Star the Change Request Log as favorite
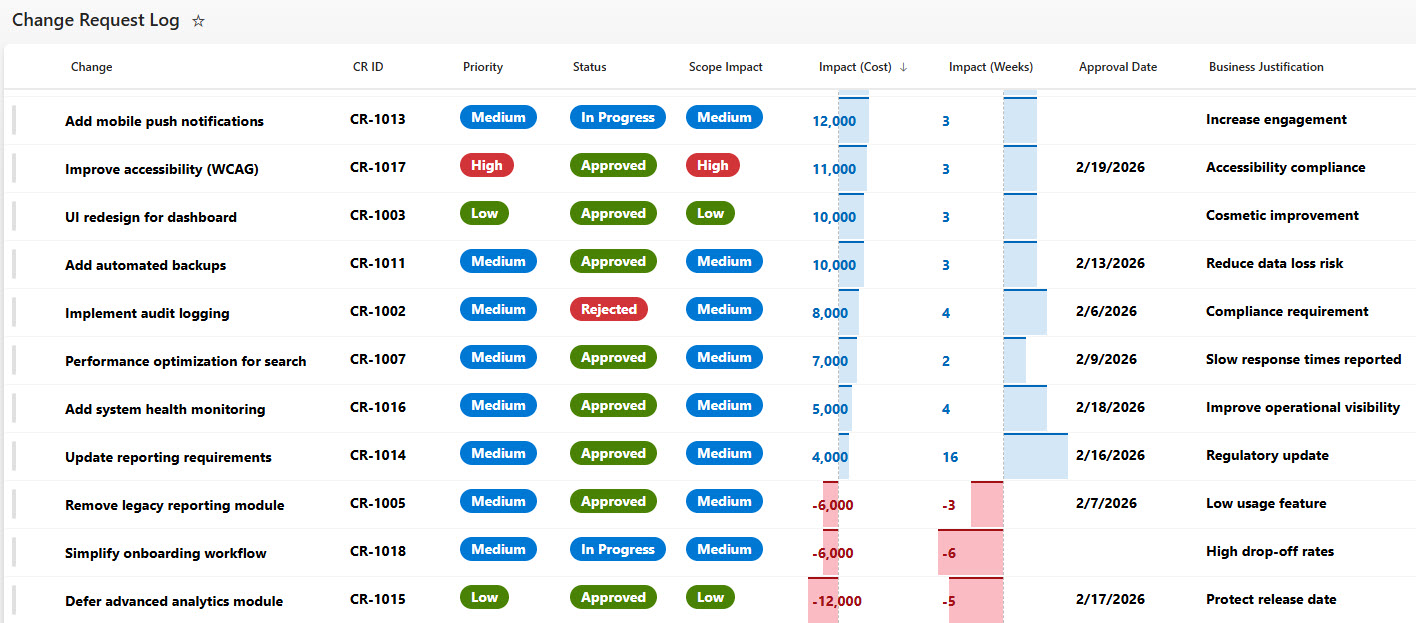 point(198,21)
